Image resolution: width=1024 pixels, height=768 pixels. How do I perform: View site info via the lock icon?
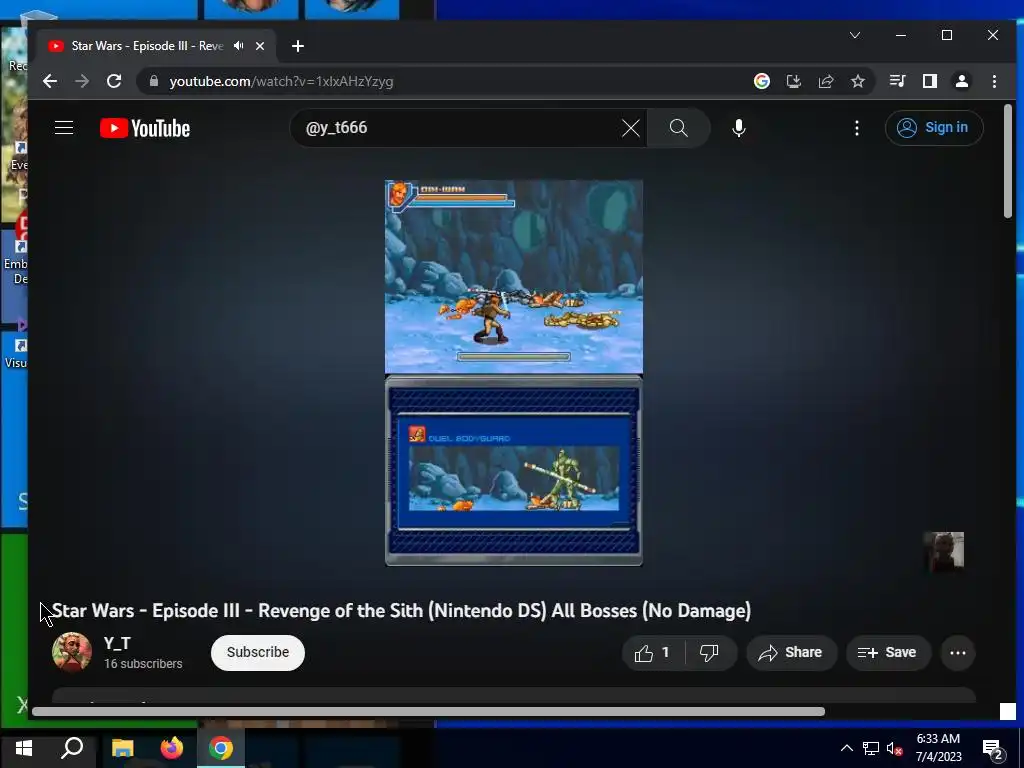click(x=154, y=81)
